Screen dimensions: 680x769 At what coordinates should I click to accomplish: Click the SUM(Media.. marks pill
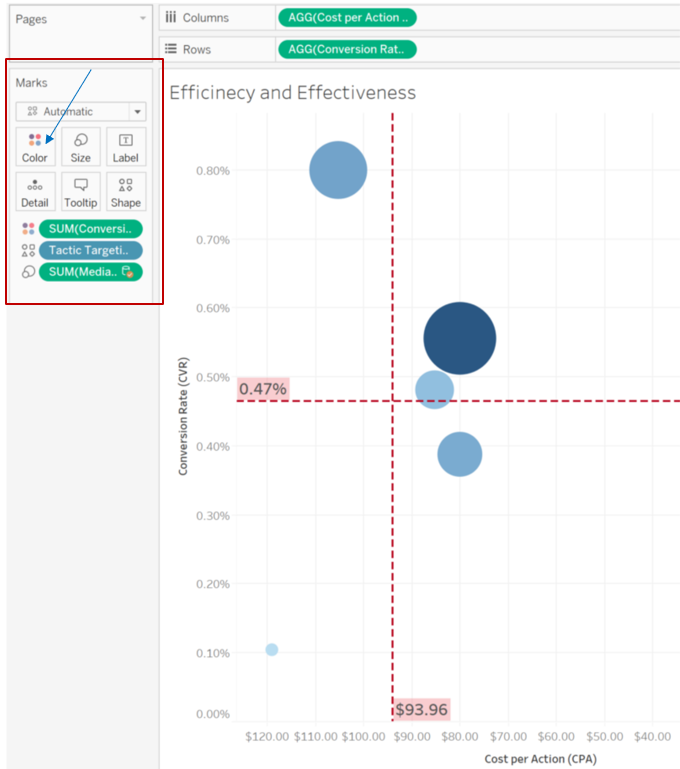pyautogui.click(x=91, y=272)
